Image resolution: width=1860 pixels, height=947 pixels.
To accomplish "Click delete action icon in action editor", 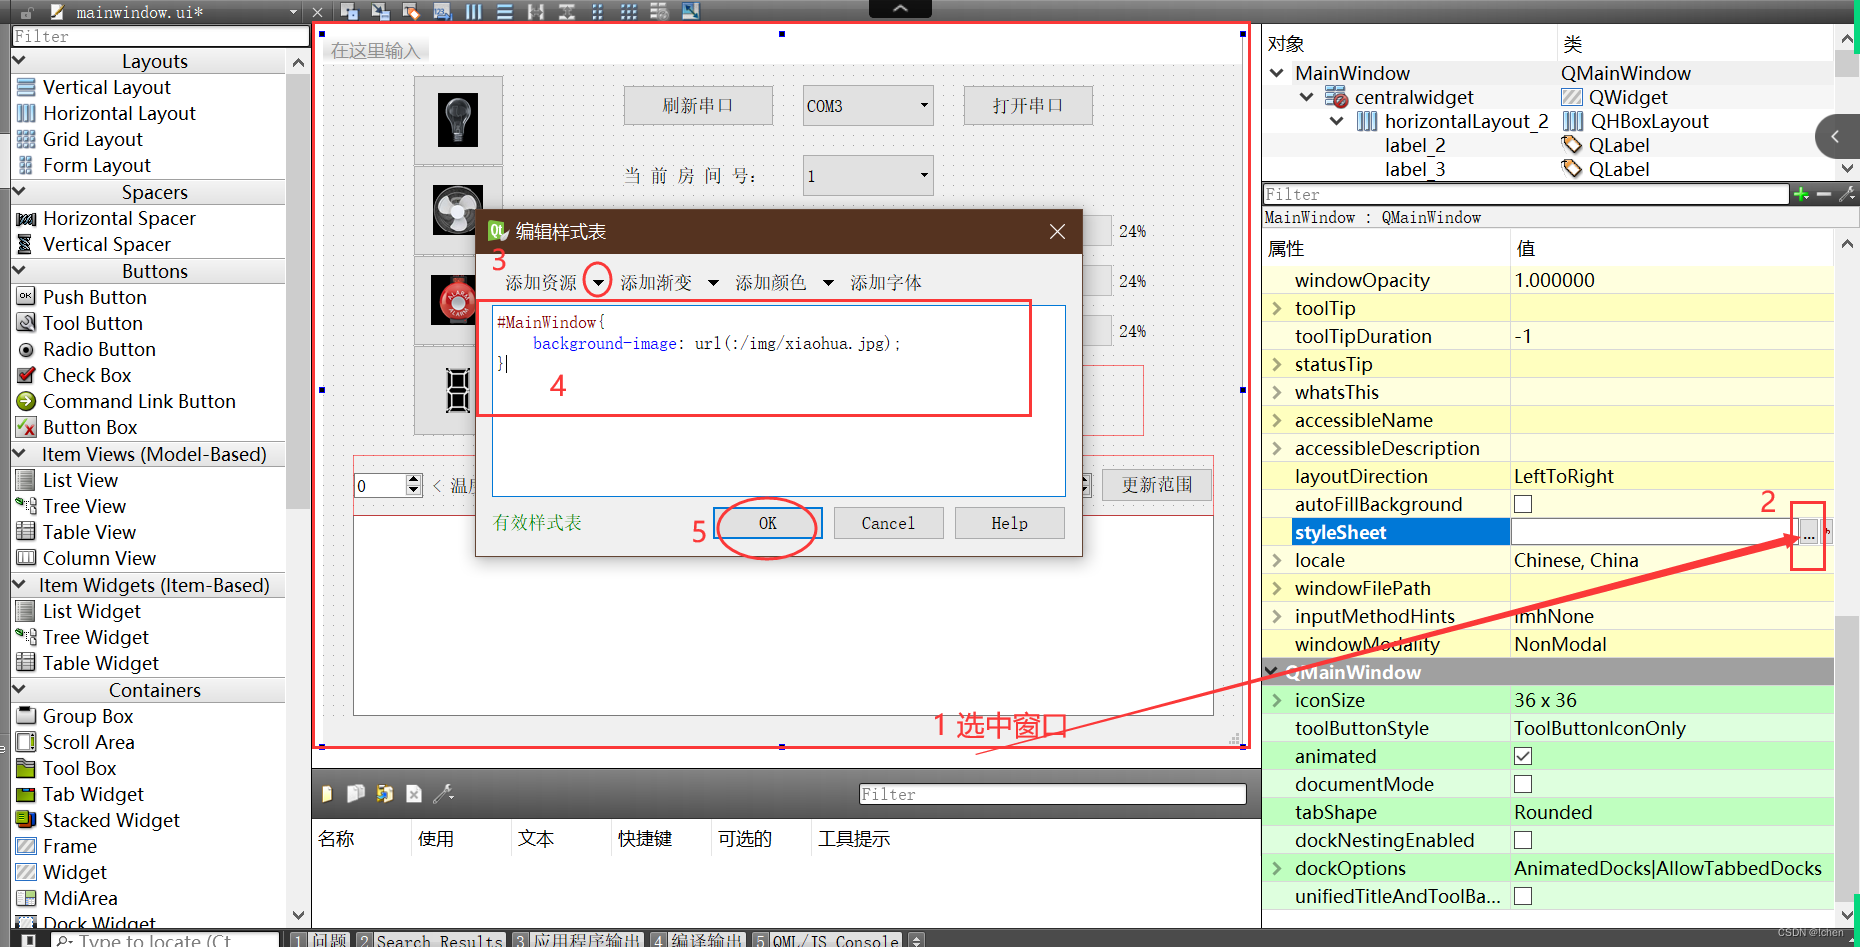I will 414,794.
